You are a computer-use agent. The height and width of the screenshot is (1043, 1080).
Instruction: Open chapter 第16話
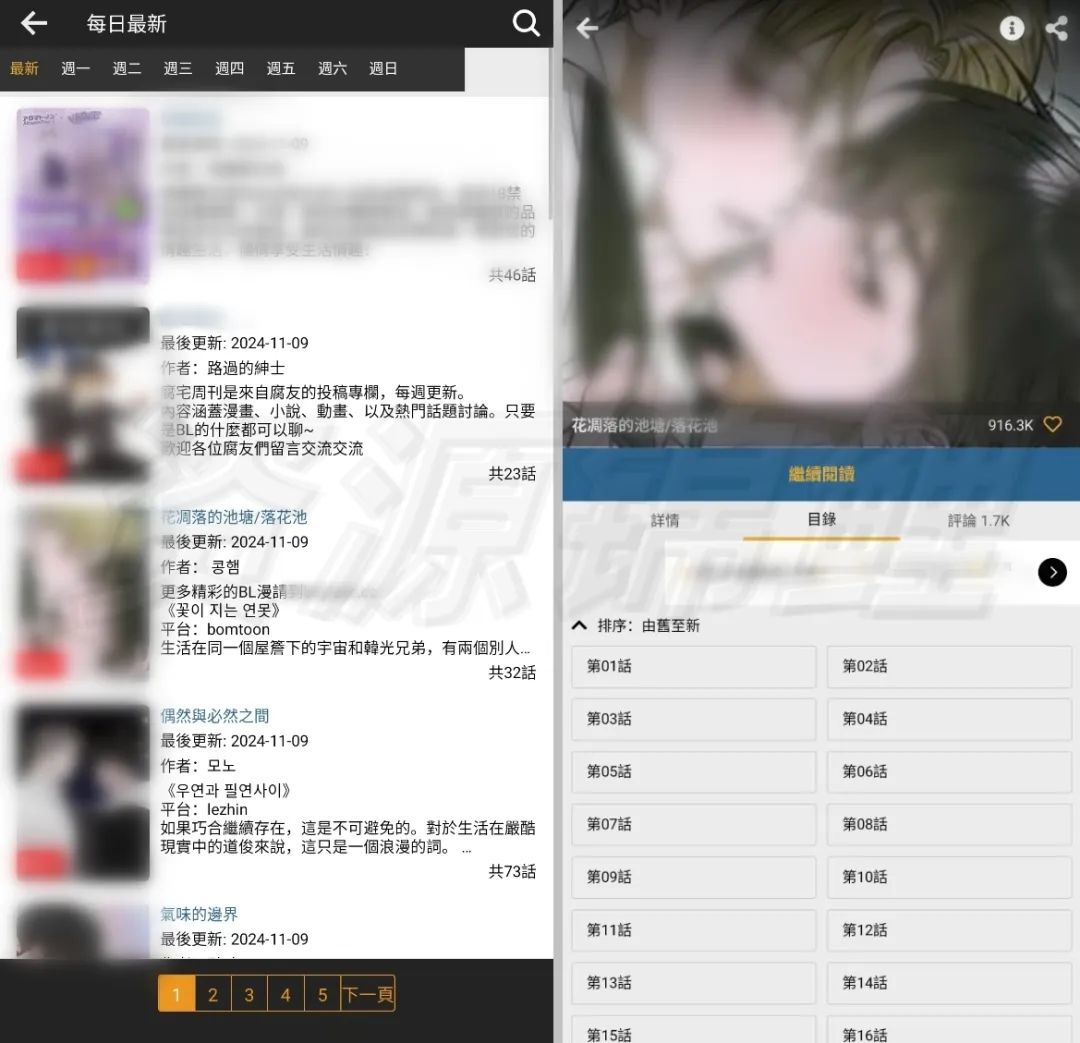click(949, 1030)
